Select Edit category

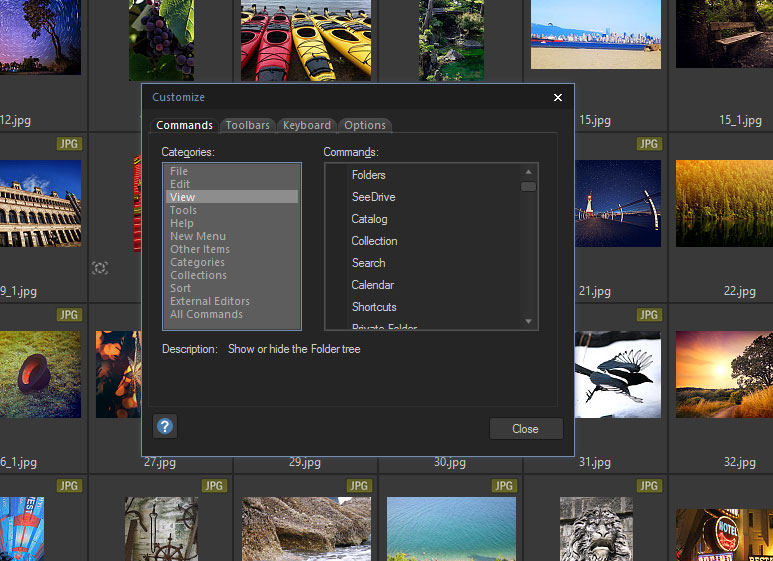coord(232,184)
